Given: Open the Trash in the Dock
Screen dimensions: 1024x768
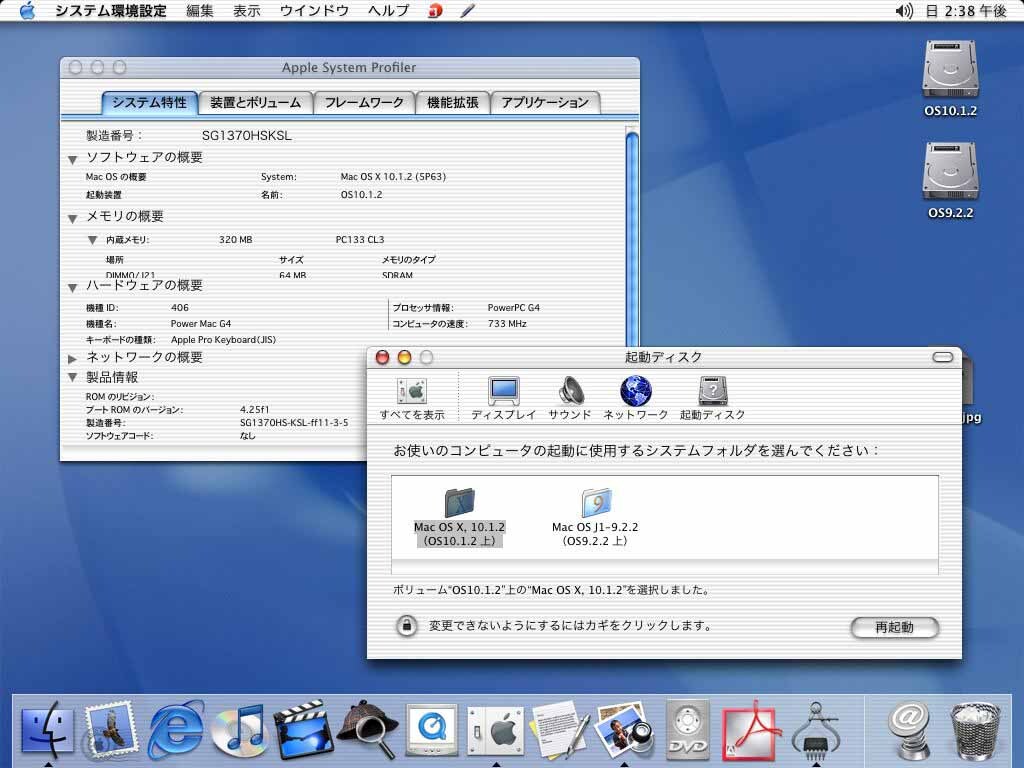Looking at the screenshot, I should [x=974, y=729].
